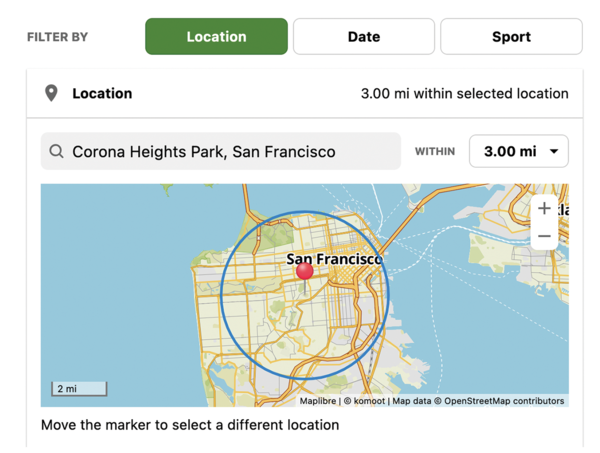The width and height of the screenshot is (600, 453).
Task: Open the 3.00 mi distance dropdown
Action: (518, 152)
